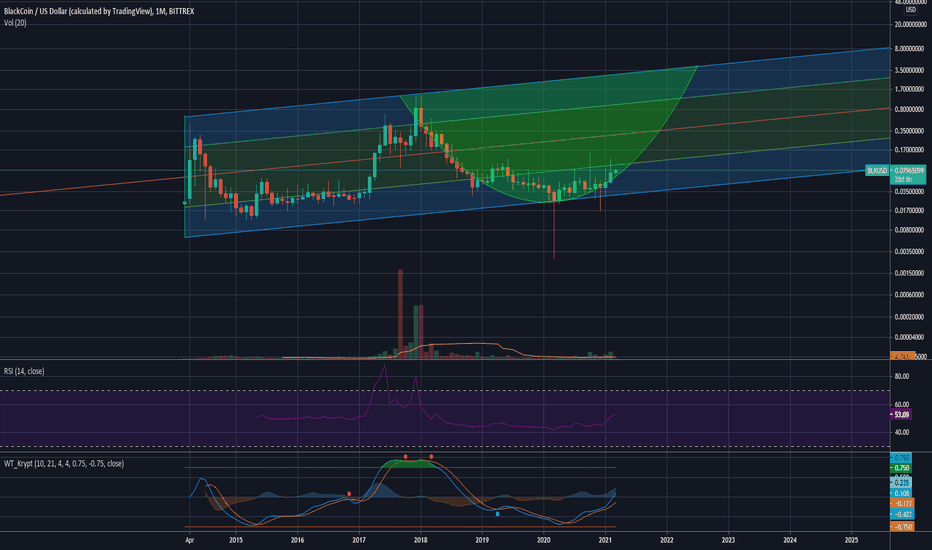Click the 2021 label on the time axis
Viewport: 932px width, 550px height.
pos(605,540)
